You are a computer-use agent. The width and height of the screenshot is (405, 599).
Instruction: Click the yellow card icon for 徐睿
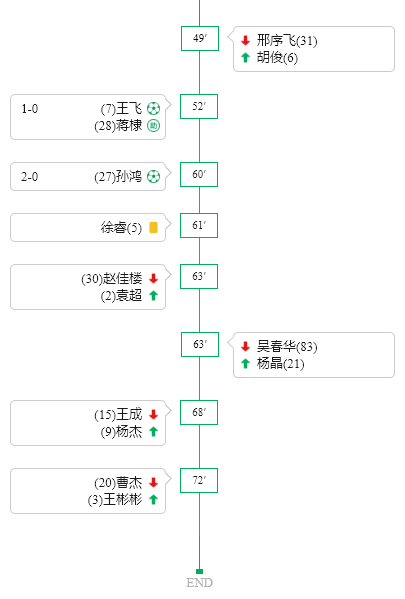click(x=154, y=227)
